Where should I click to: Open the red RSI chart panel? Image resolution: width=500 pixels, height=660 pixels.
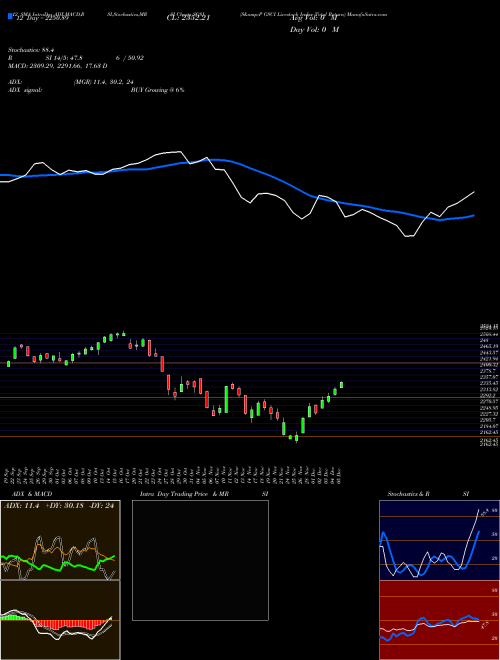[439, 620]
